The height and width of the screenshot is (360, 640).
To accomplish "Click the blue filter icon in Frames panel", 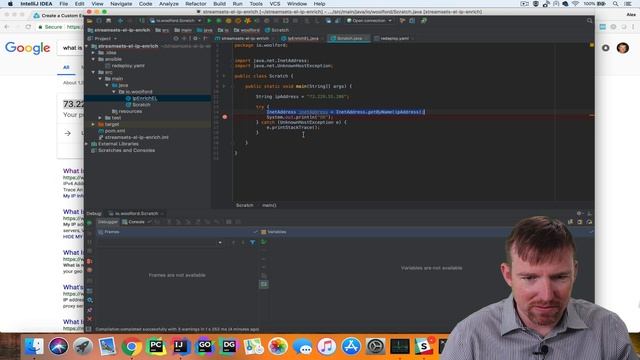I will click(253, 242).
